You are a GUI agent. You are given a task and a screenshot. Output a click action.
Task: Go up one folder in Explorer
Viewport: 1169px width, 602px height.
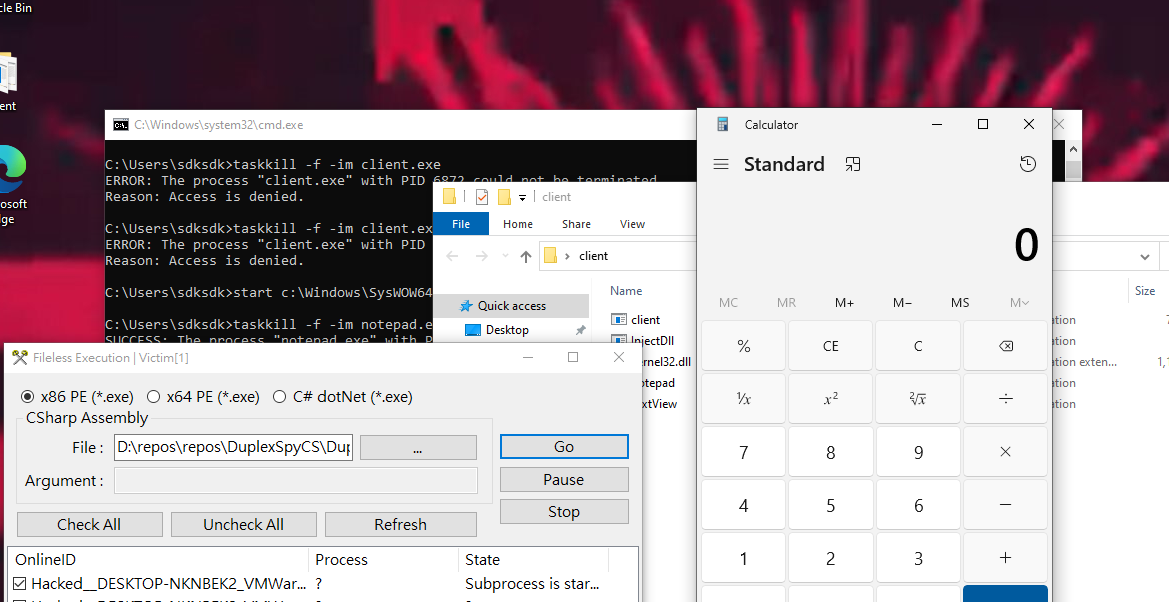point(526,256)
